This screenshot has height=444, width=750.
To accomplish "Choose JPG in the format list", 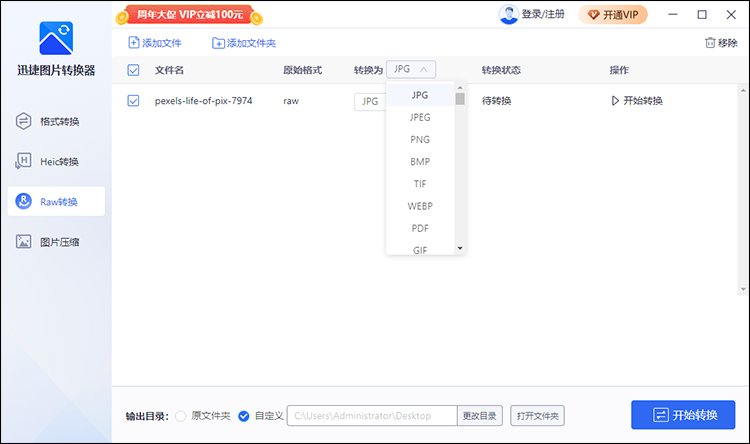I will [420, 95].
